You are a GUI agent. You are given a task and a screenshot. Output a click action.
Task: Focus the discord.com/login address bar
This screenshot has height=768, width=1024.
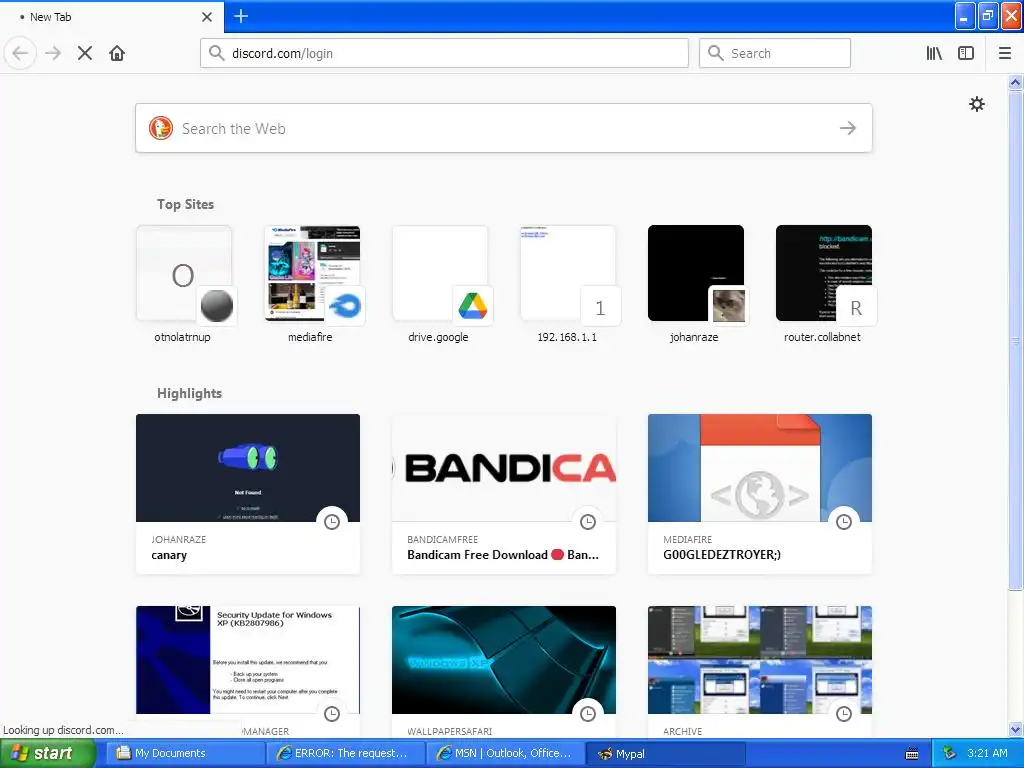pos(444,53)
